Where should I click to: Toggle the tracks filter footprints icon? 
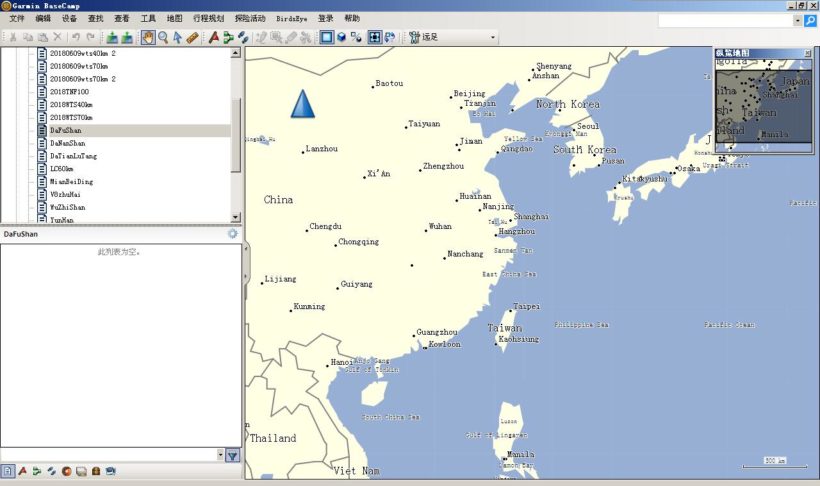tap(52, 471)
